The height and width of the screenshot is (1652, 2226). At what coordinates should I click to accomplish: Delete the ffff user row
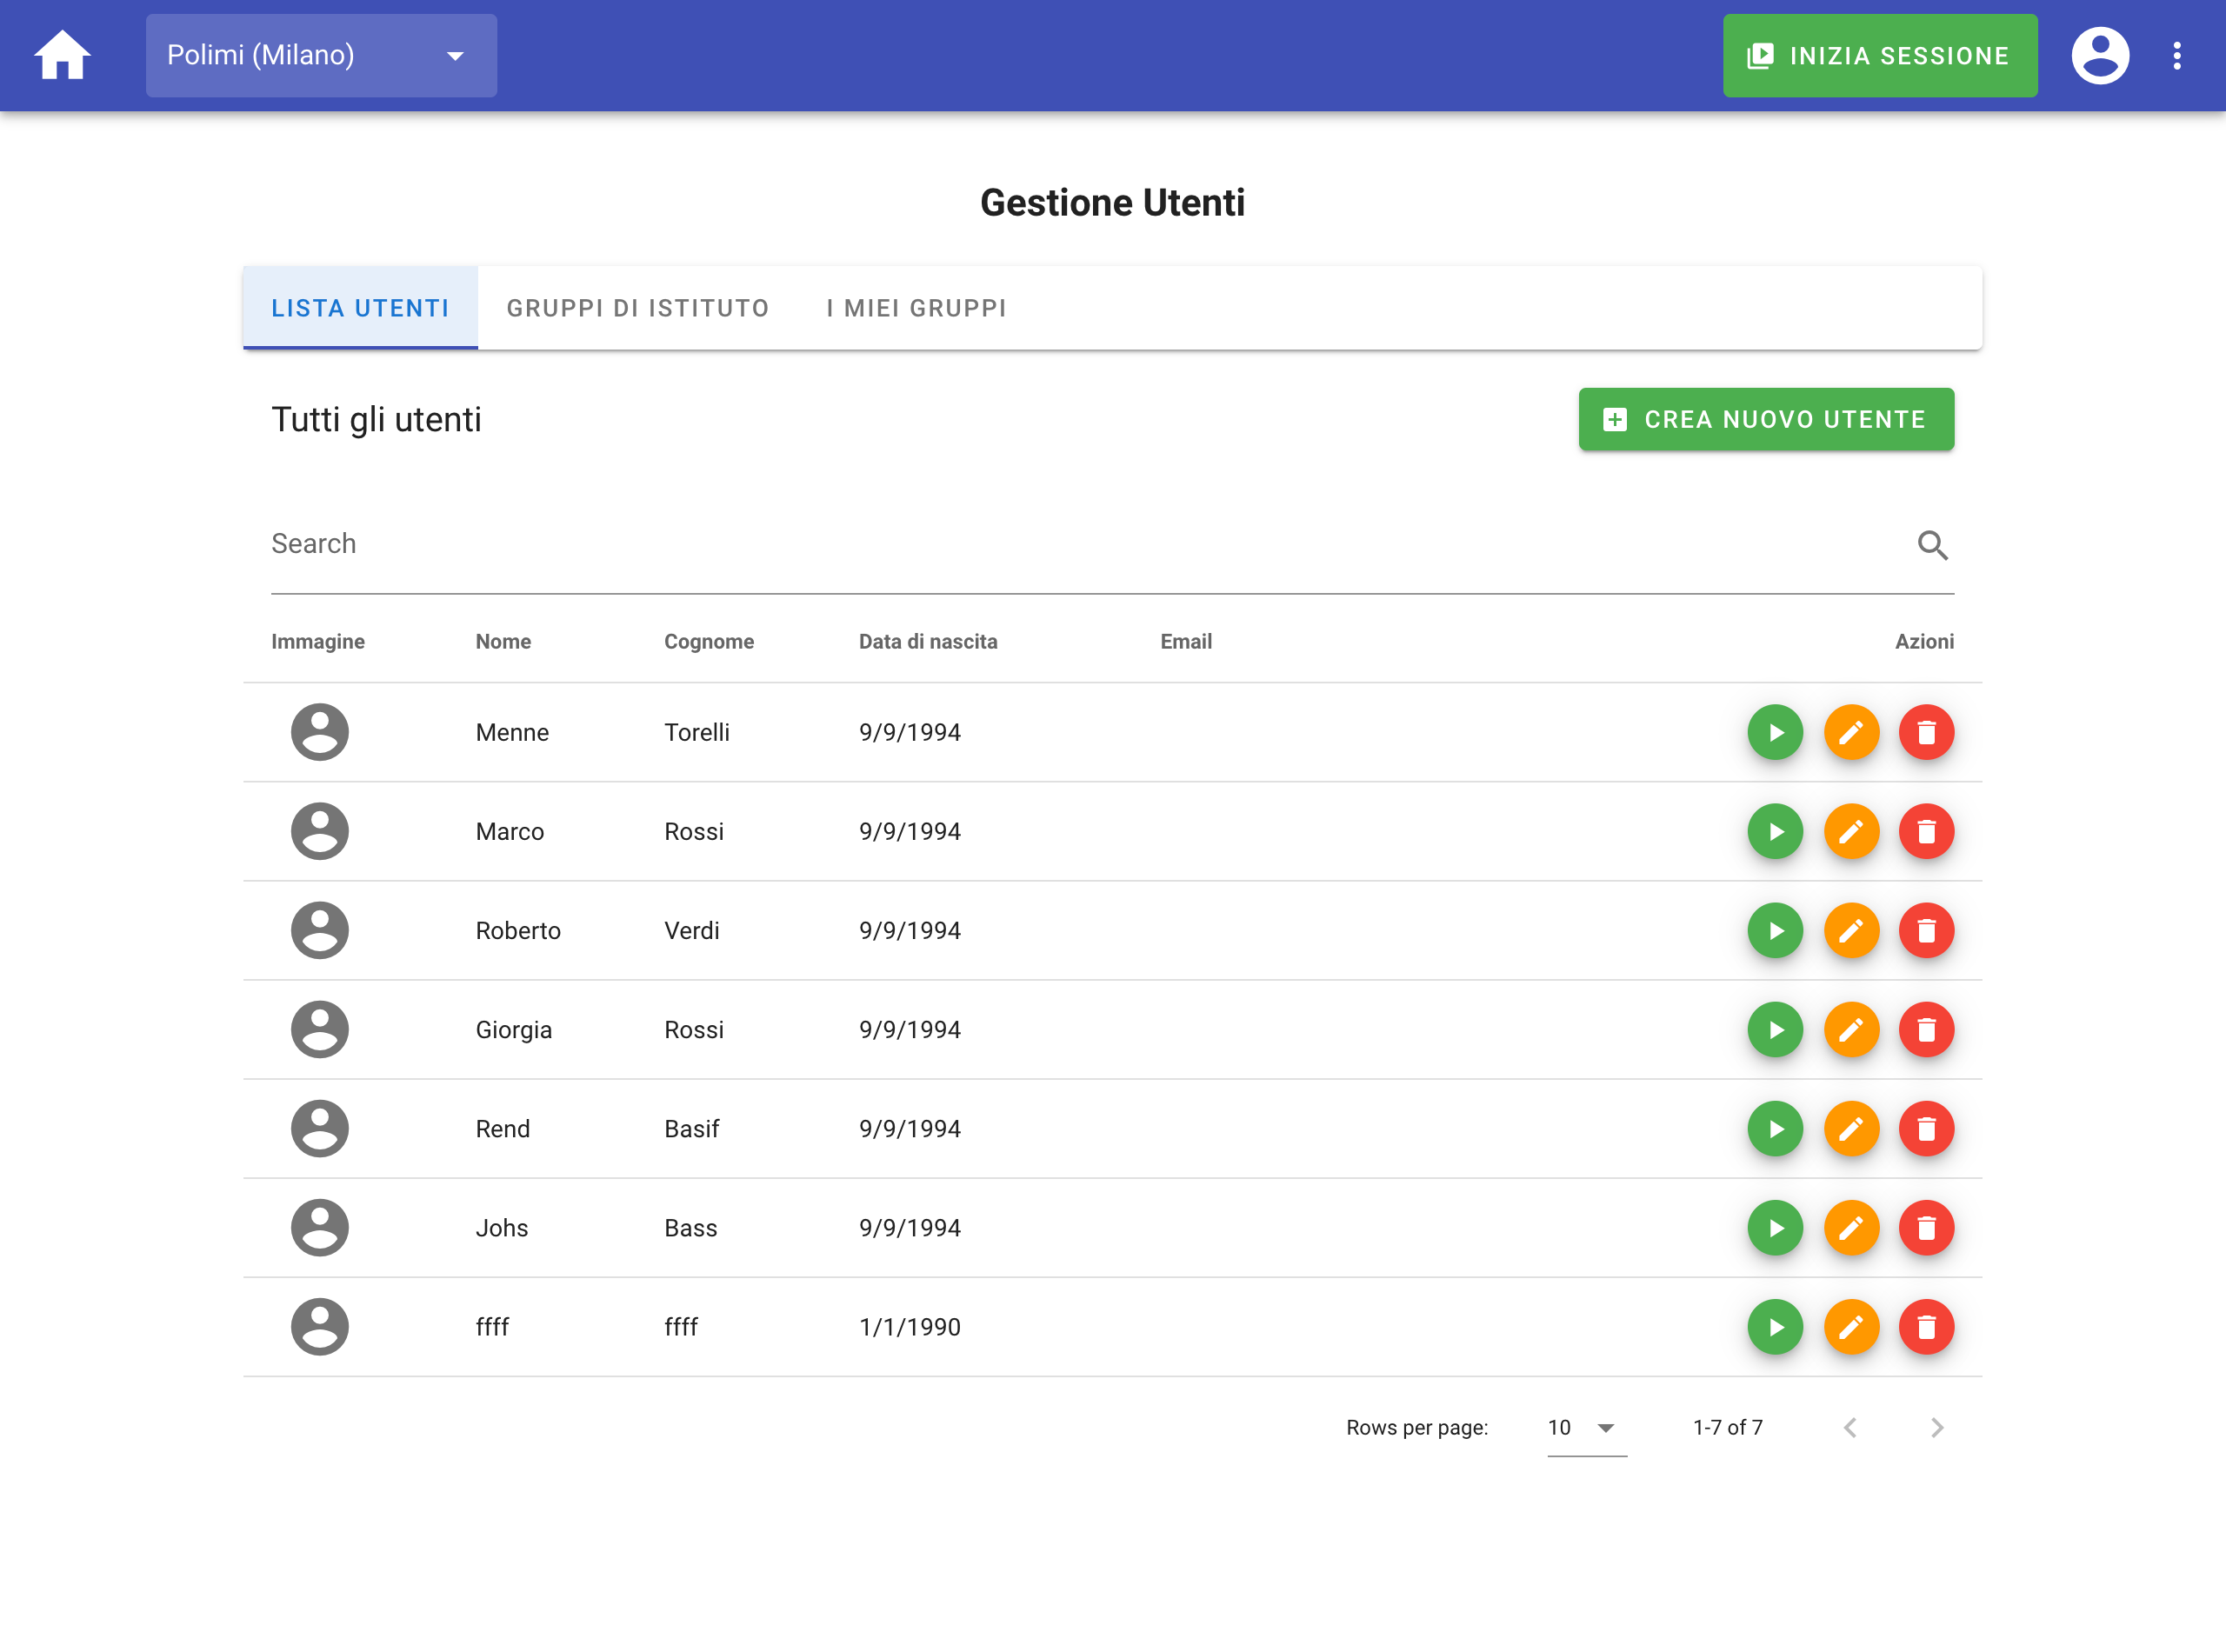[1926, 1326]
